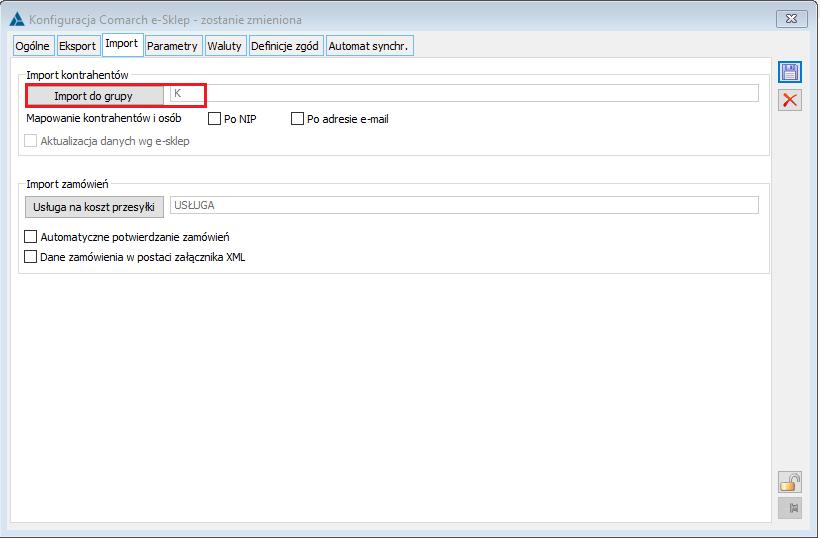Open the Eksport tab
This screenshot has width=820, height=539.
click(77, 46)
